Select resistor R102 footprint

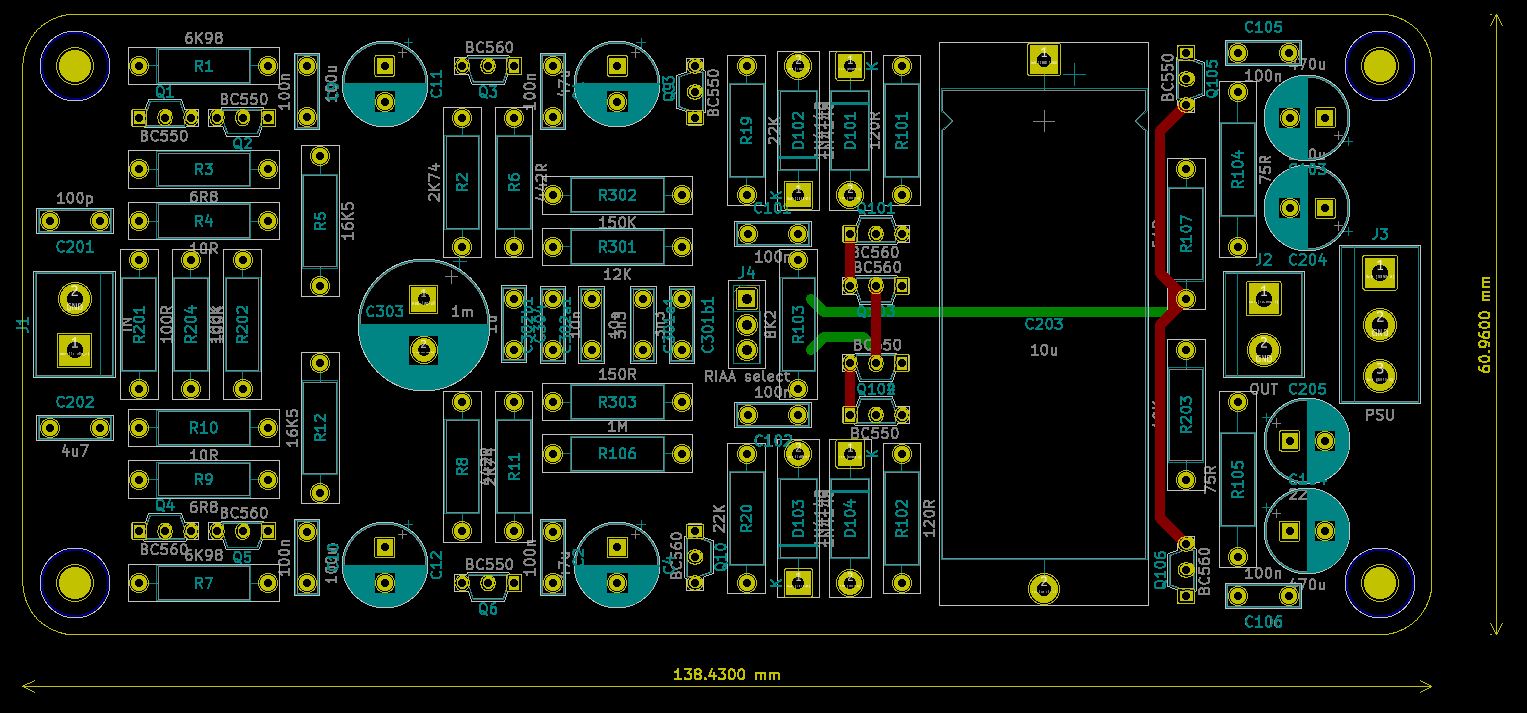pos(902,518)
